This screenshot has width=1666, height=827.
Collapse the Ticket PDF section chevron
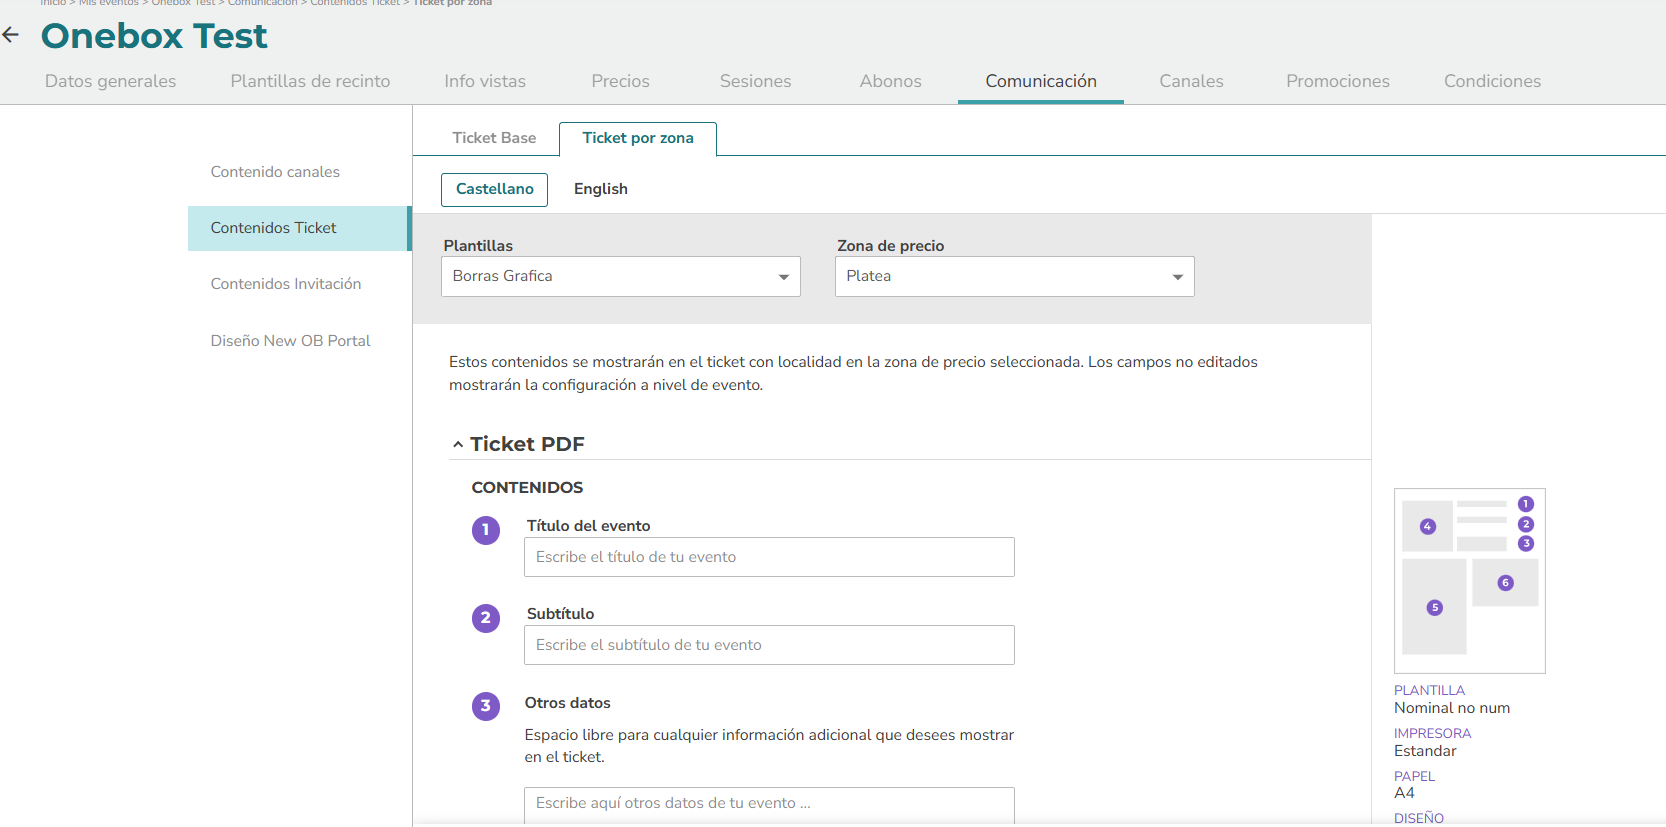point(458,444)
